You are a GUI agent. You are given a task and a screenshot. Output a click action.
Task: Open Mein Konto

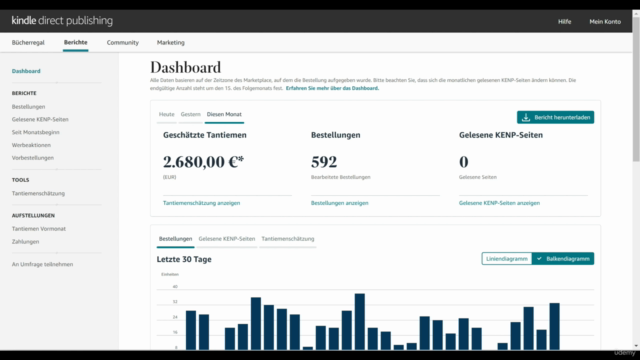[605, 22]
